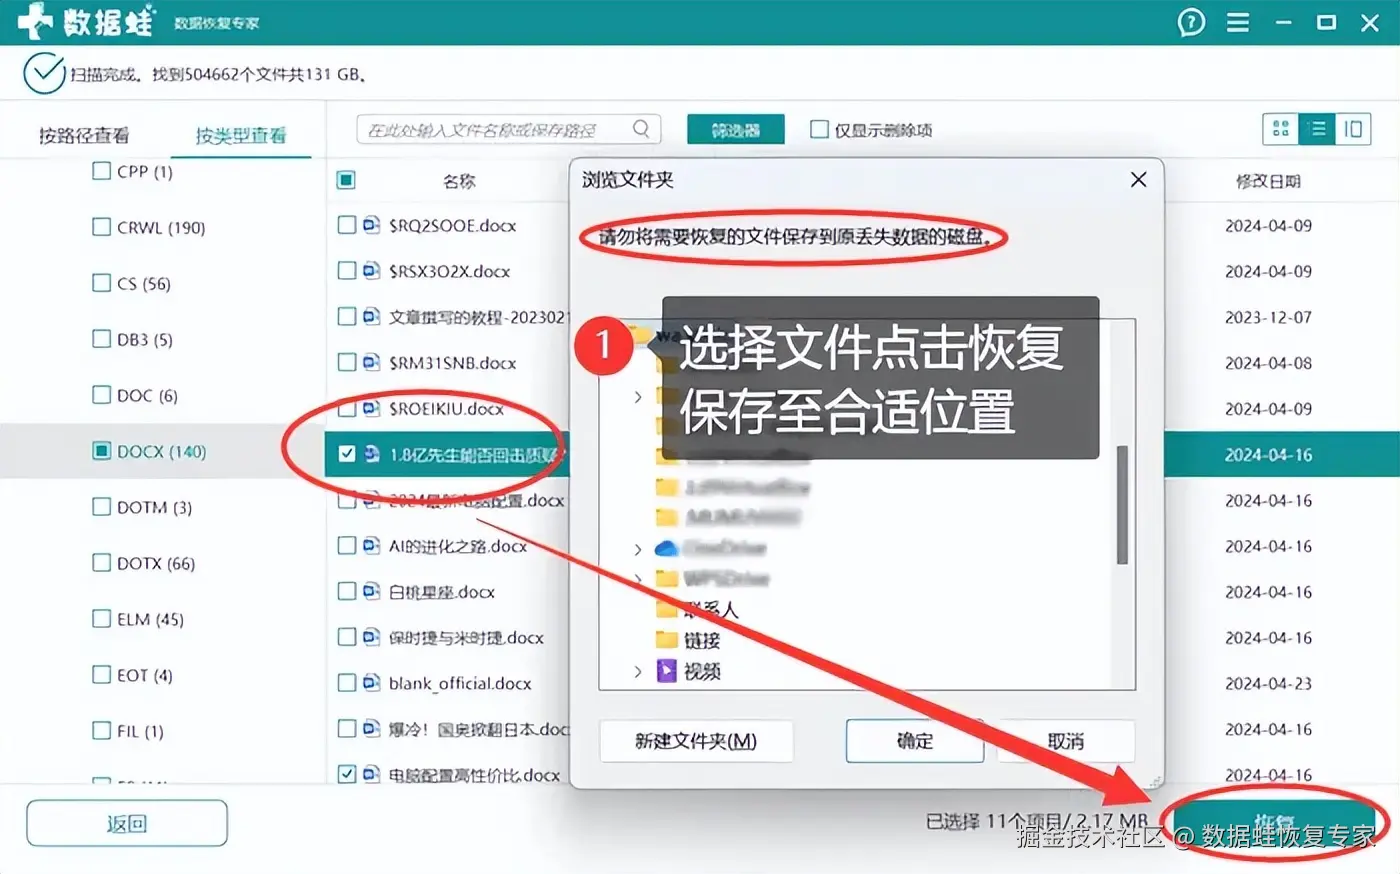The image size is (1400, 874).
Task: Switch to thumbnail grid view
Action: 1281,129
